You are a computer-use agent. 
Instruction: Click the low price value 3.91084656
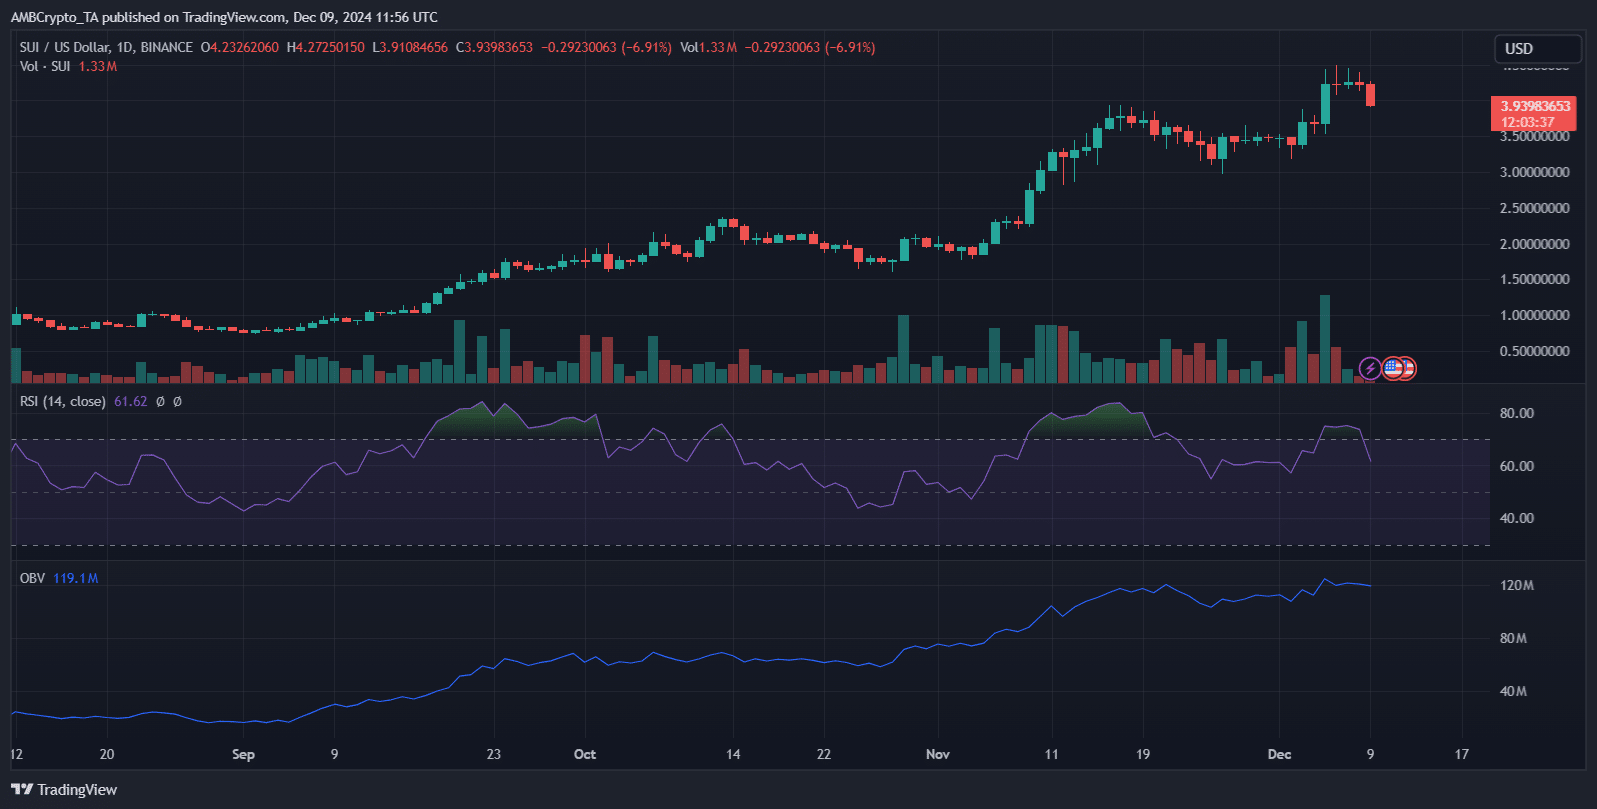[414, 47]
